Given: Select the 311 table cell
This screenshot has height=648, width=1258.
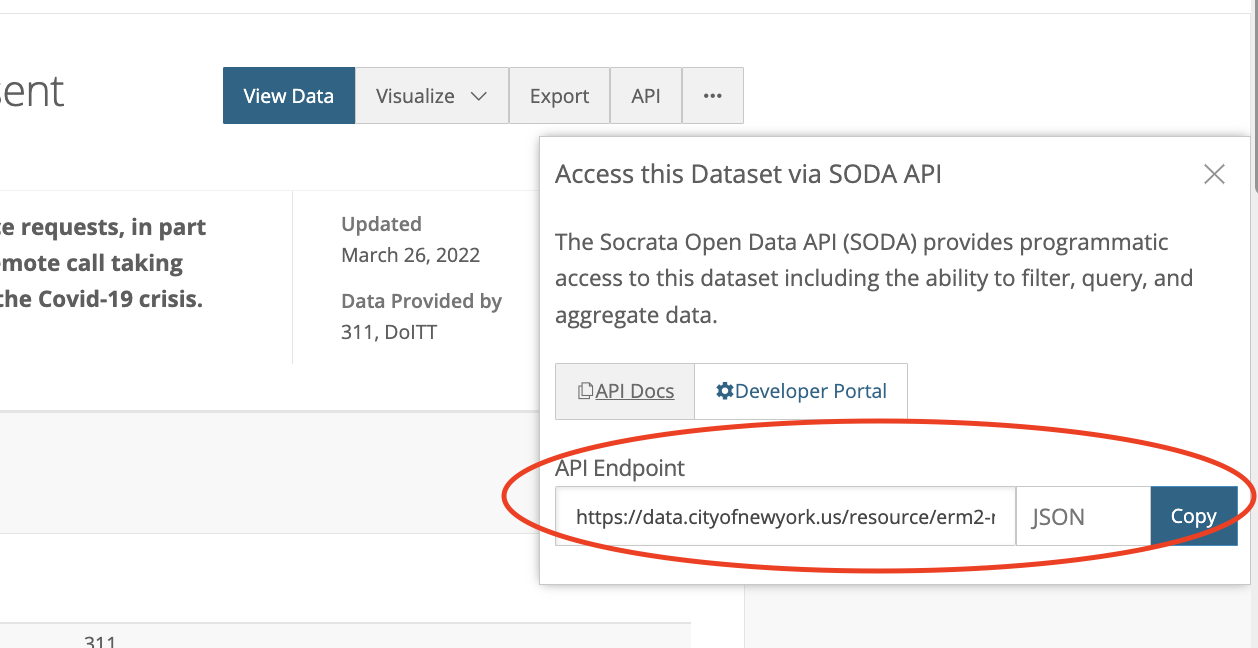Looking at the screenshot, I should [x=100, y=641].
